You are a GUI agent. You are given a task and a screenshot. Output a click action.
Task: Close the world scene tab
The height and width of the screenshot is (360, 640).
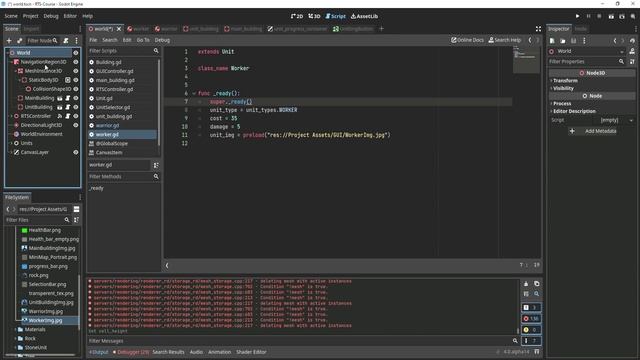click(119, 29)
